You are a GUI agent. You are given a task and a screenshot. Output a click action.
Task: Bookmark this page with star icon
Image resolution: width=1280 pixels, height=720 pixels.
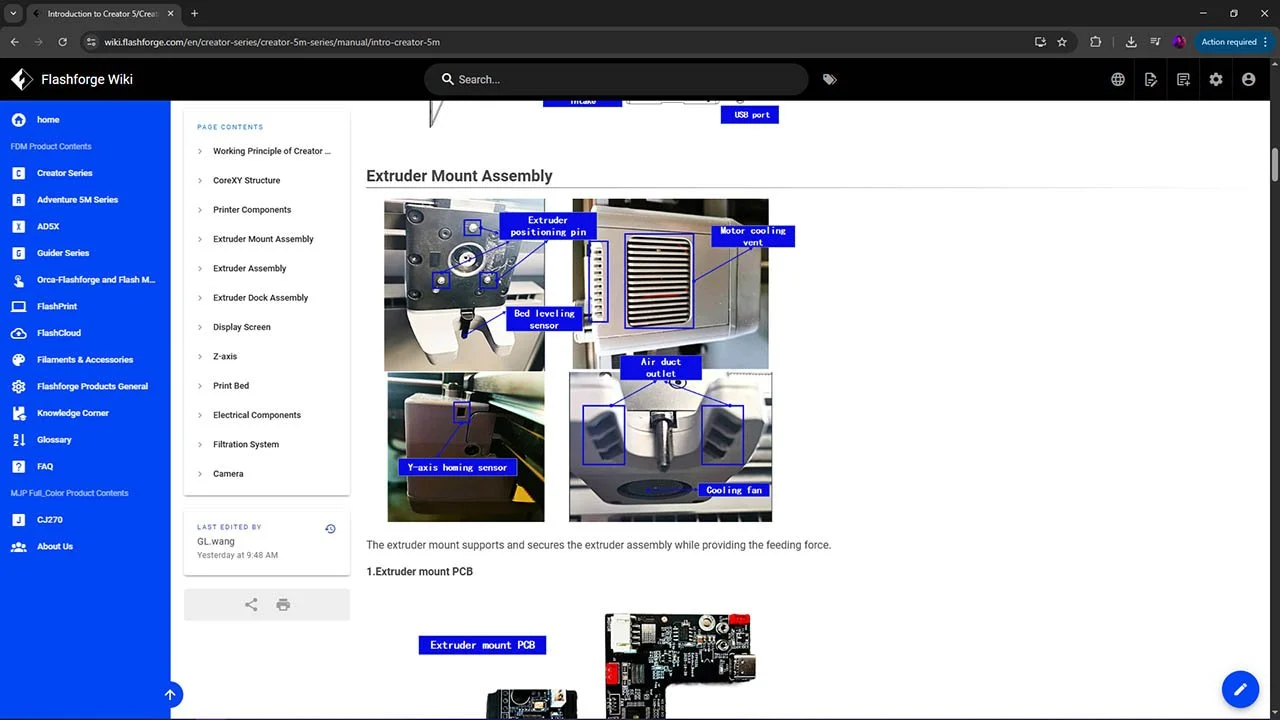point(1062,42)
